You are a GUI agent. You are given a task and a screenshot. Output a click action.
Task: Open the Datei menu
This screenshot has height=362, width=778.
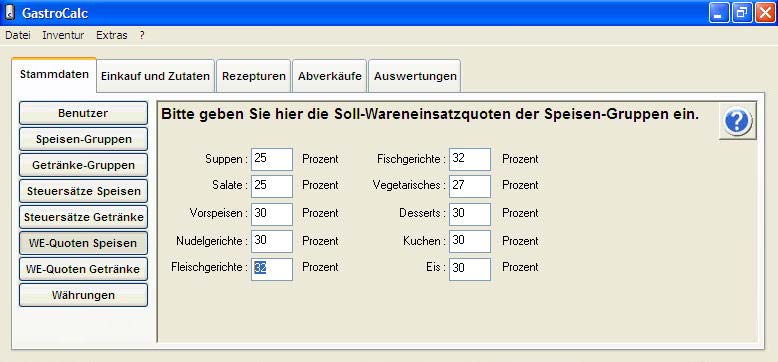(x=18, y=35)
